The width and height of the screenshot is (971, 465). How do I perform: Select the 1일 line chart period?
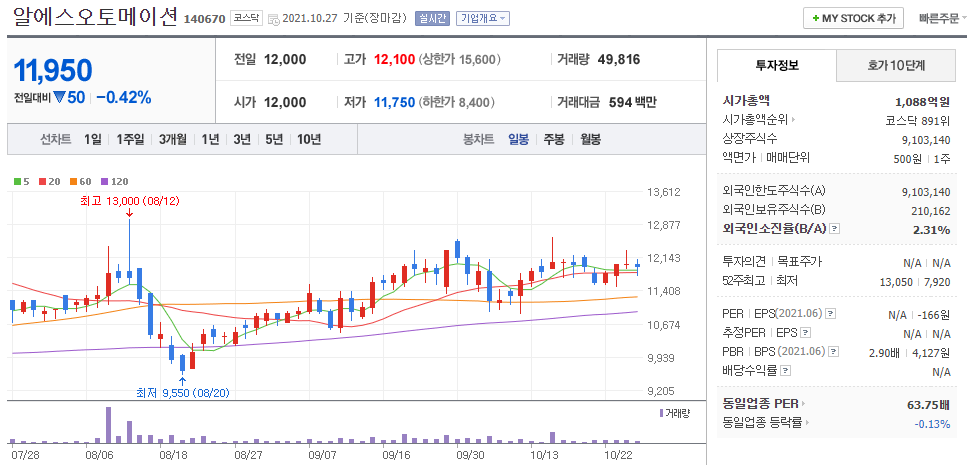click(x=93, y=139)
